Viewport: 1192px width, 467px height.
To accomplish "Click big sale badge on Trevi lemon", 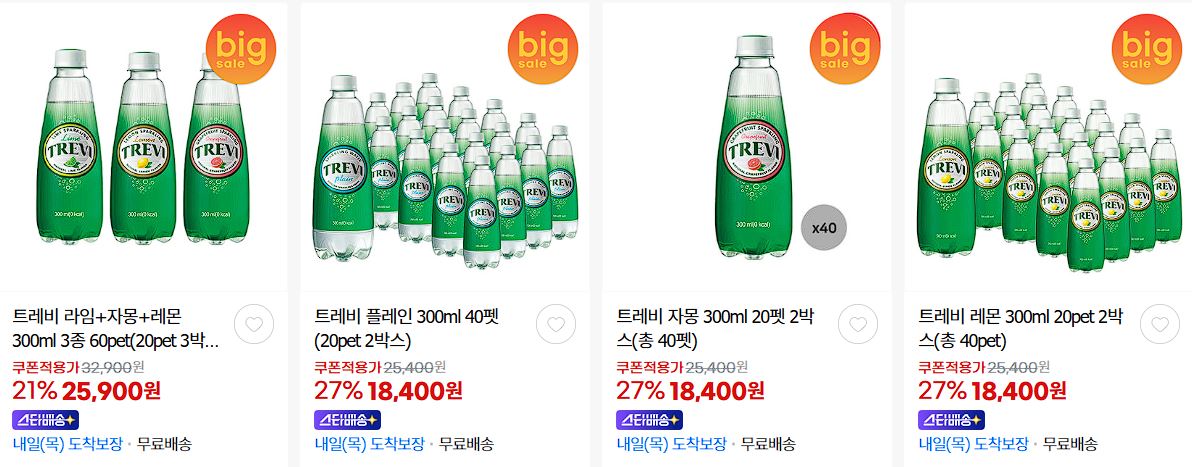I will click(1146, 49).
